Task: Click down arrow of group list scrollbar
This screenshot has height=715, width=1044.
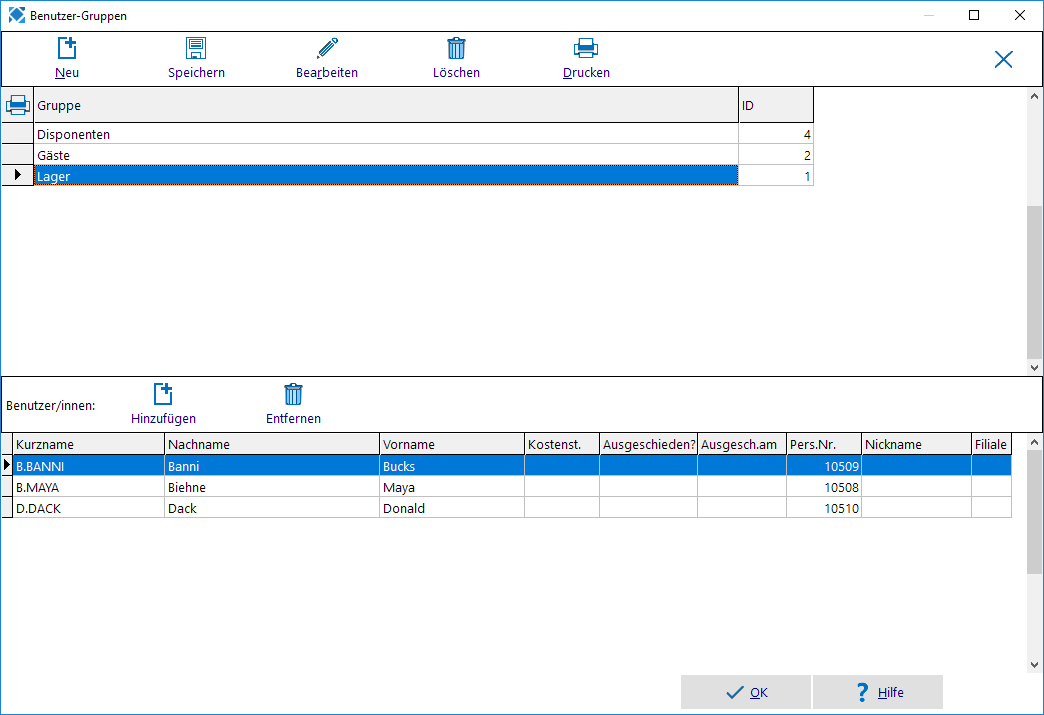Action: pyautogui.click(x=1034, y=367)
